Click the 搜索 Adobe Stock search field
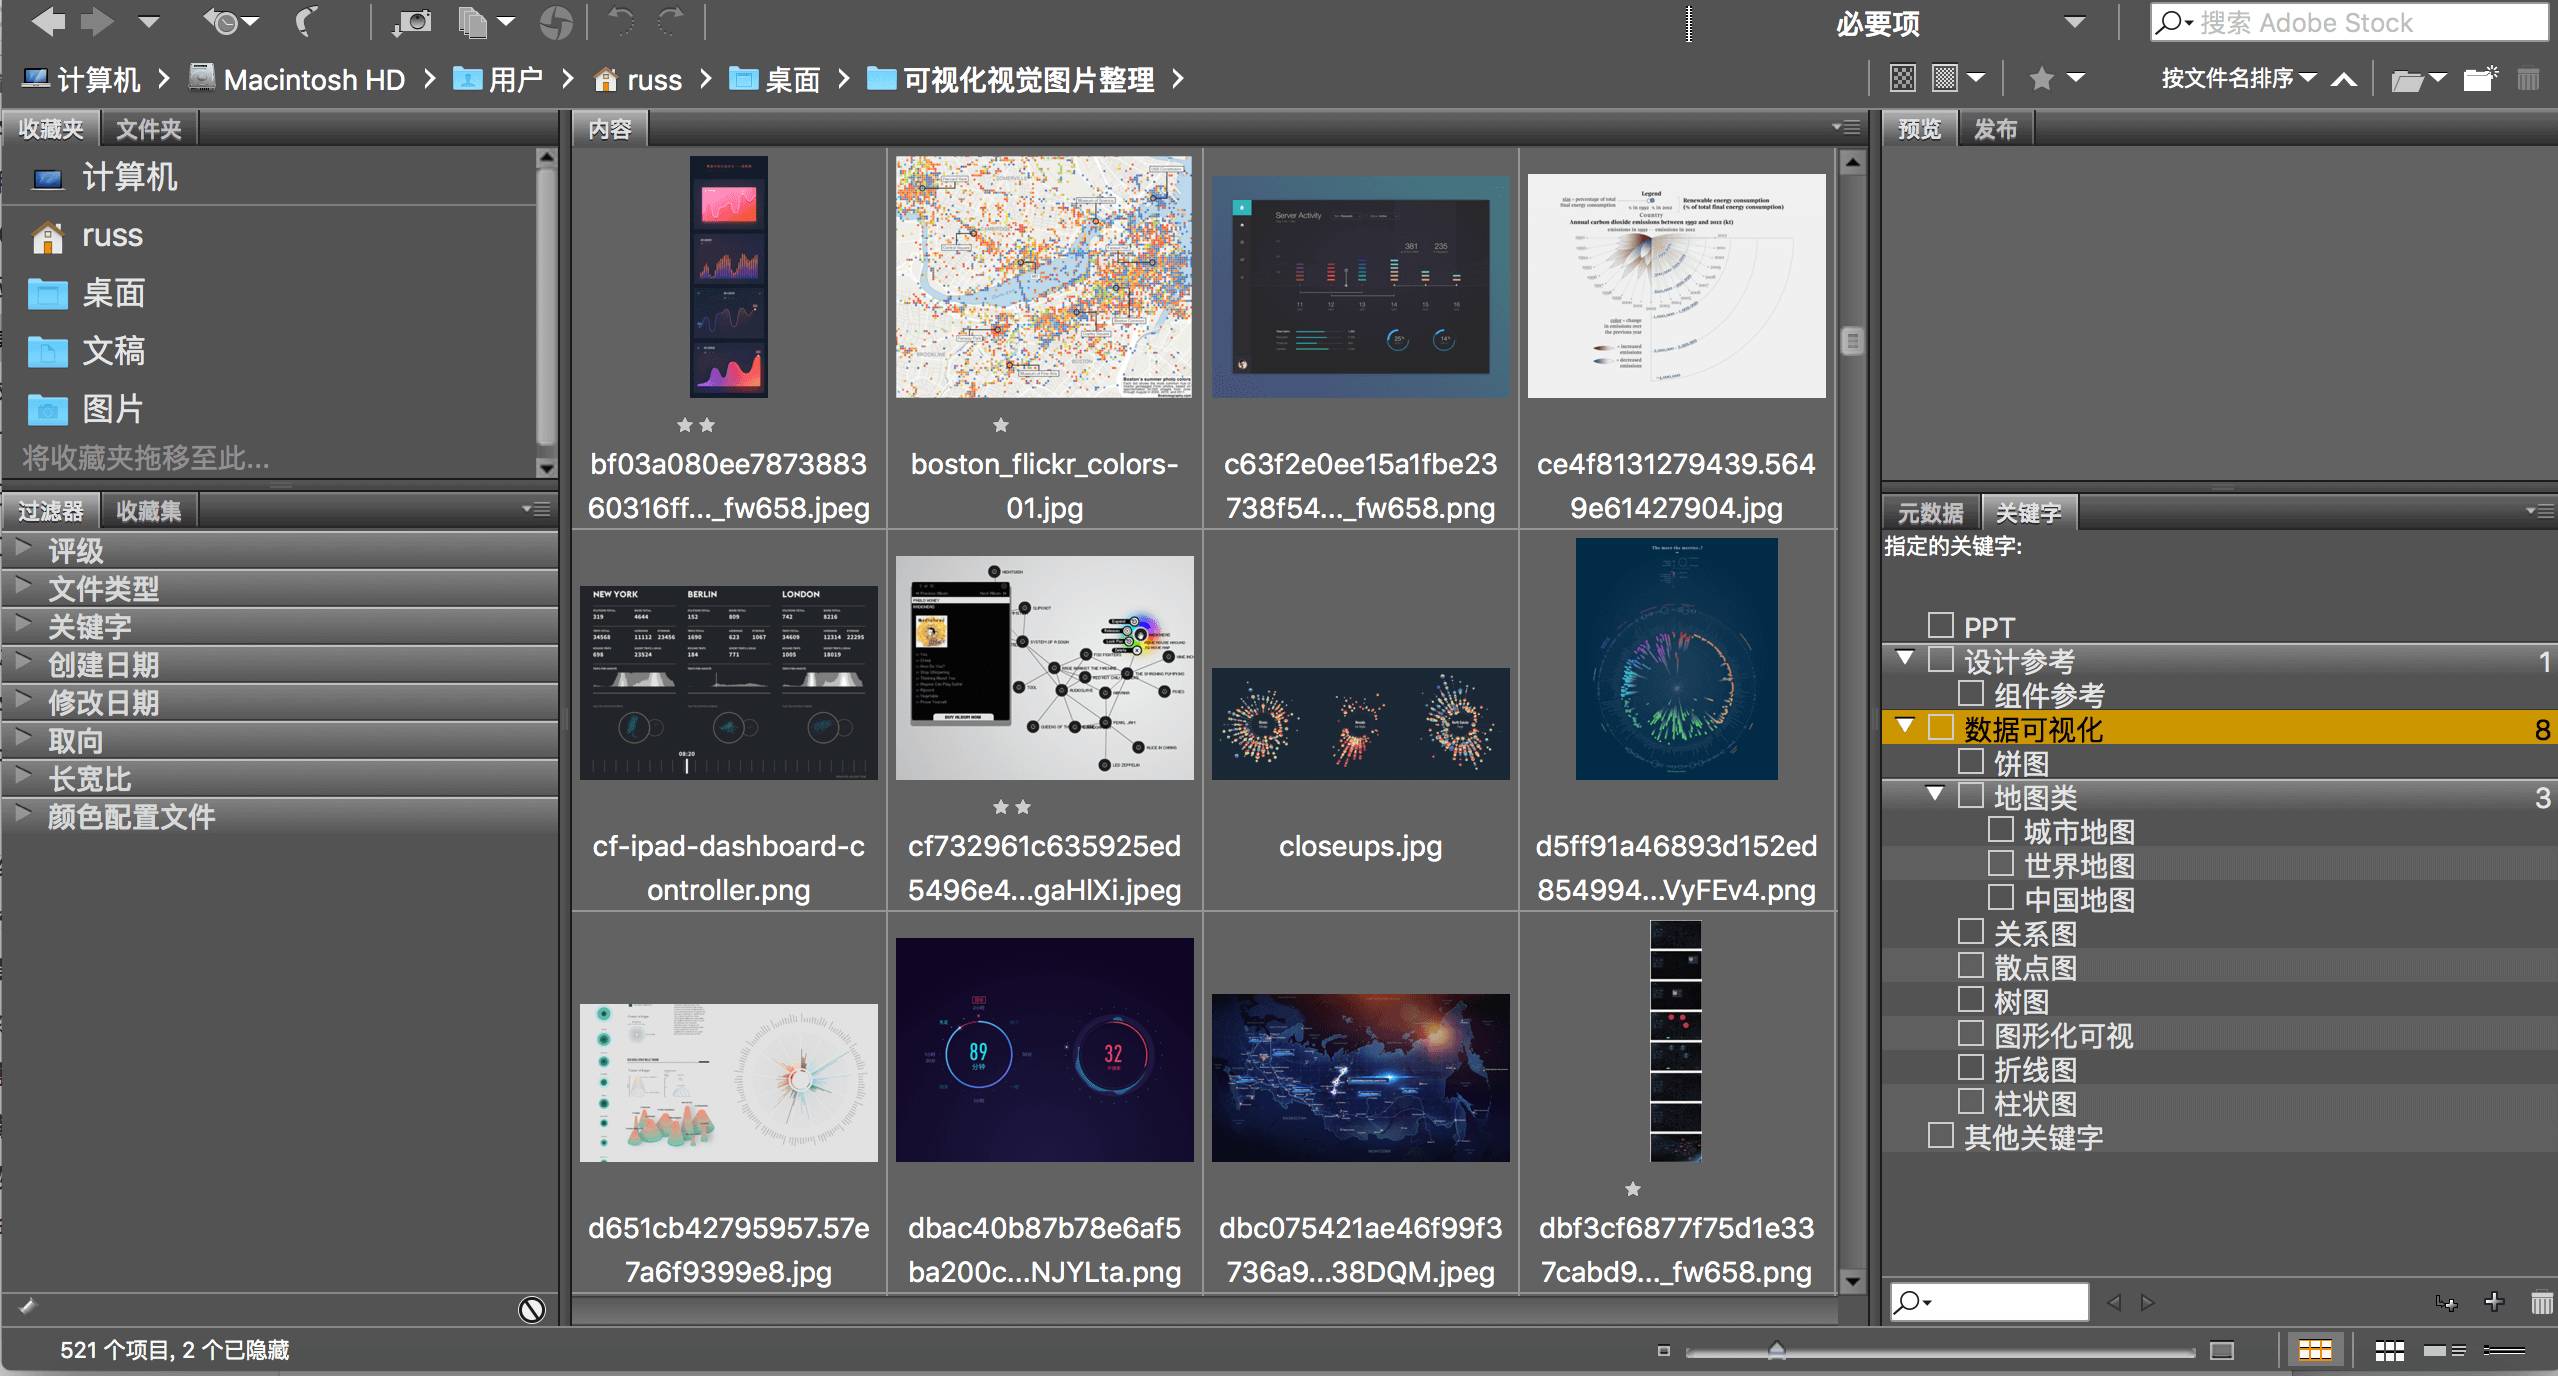2558x1376 pixels. click(x=2349, y=22)
